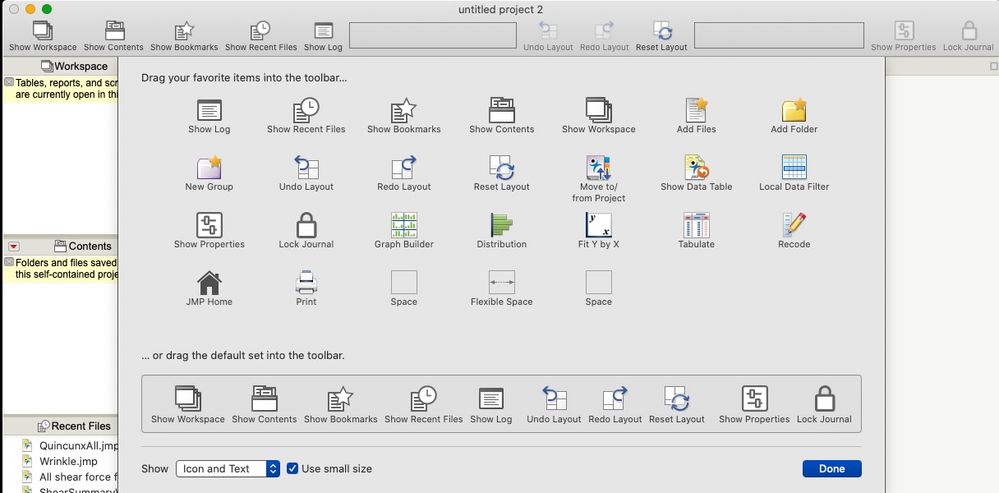Image resolution: width=999 pixels, height=493 pixels.
Task: Select the Tabulate icon
Action: tap(696, 225)
